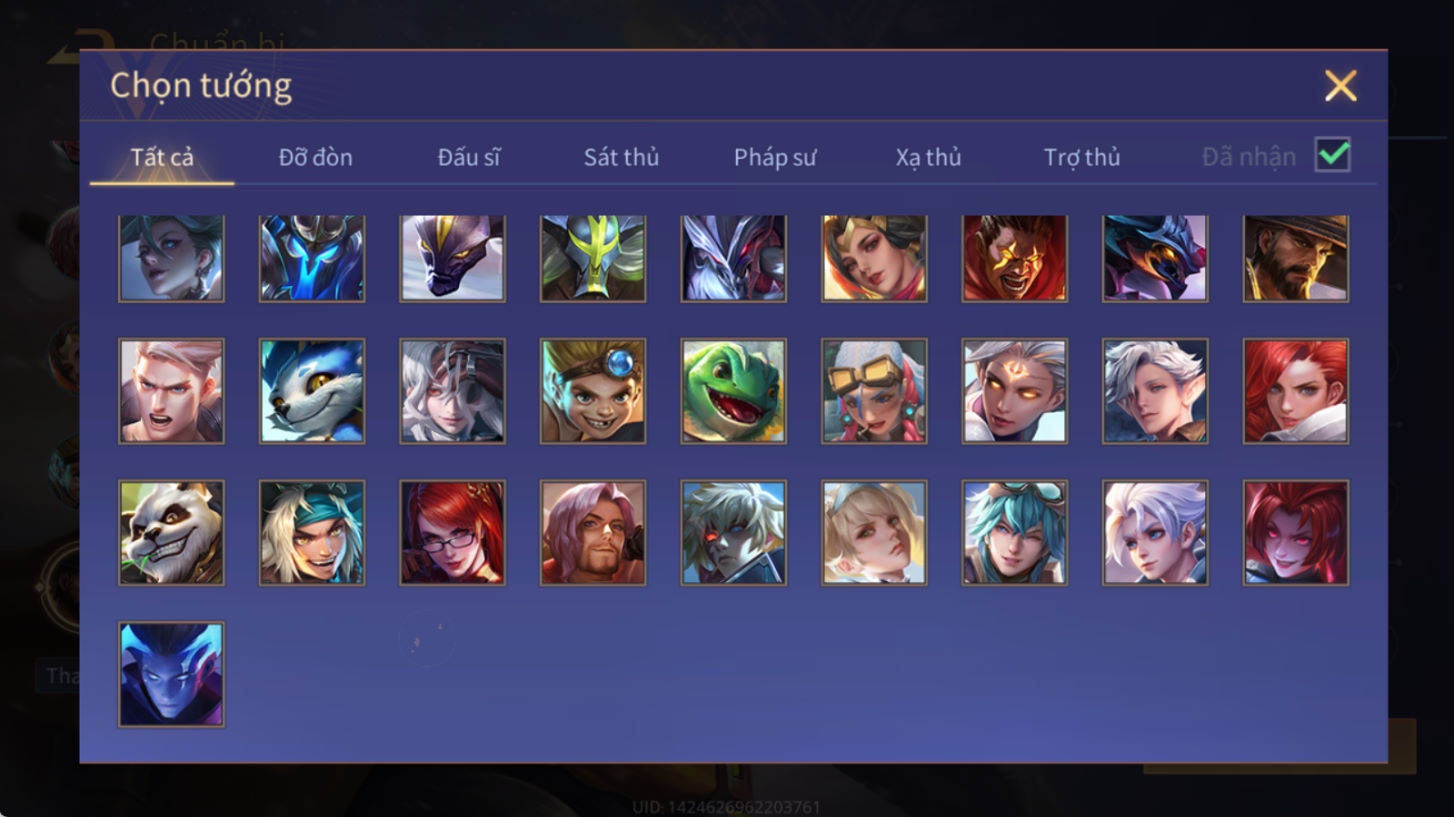1454x817 pixels.
Task: Select the bearded cowboy hat hero
Action: coord(1295,258)
